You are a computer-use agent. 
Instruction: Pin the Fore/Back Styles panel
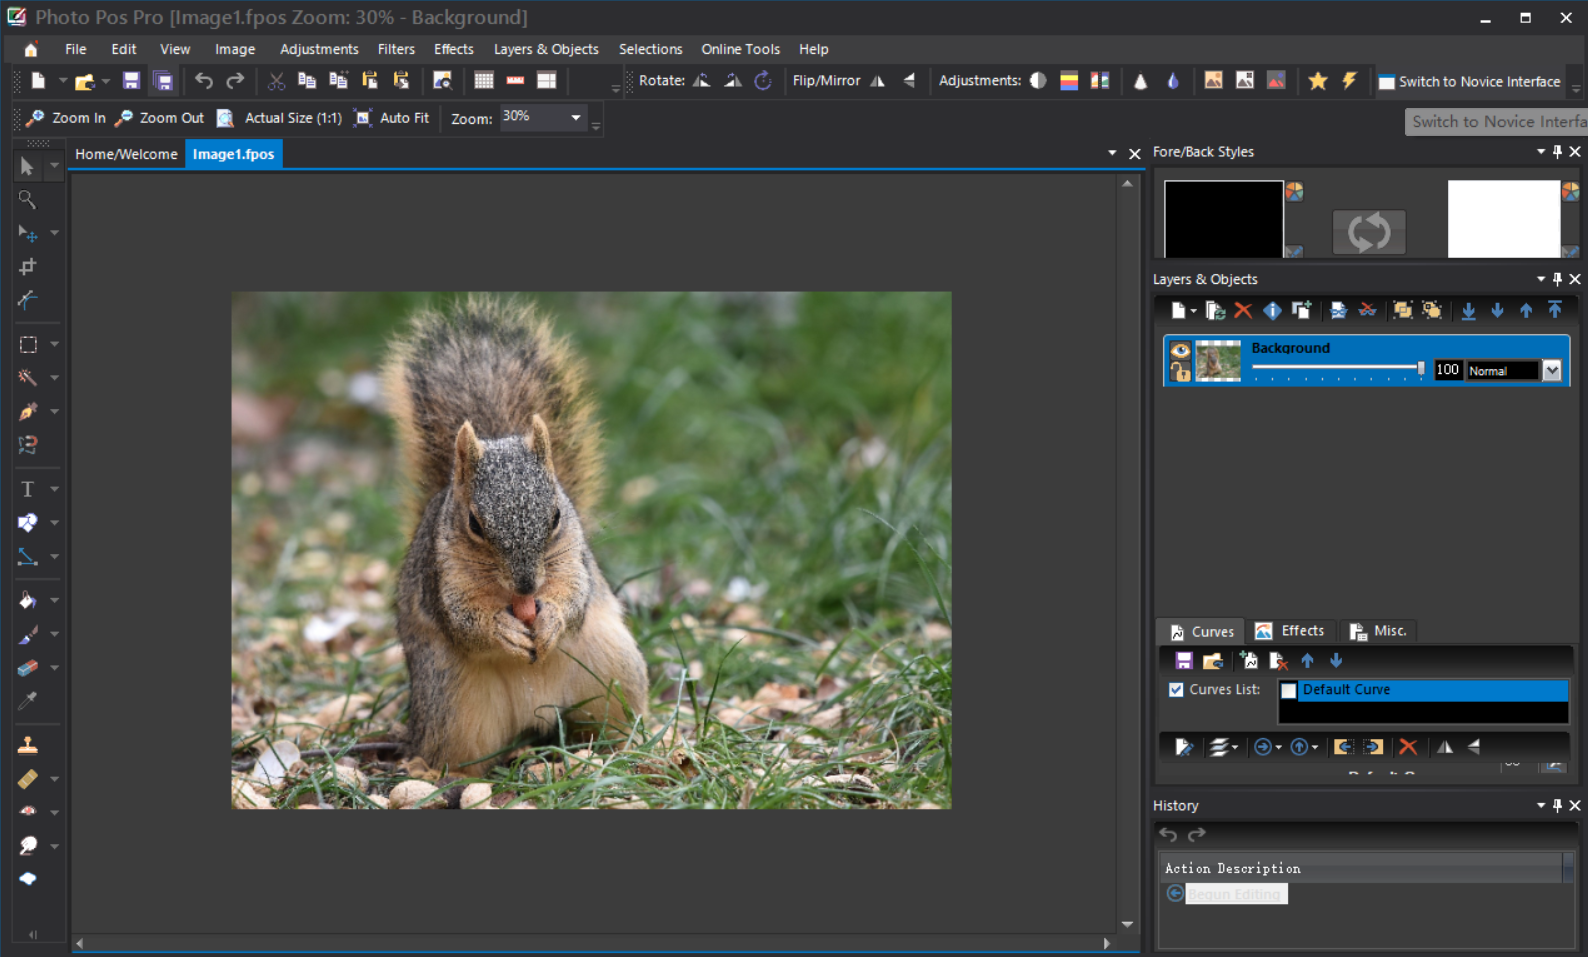1557,152
